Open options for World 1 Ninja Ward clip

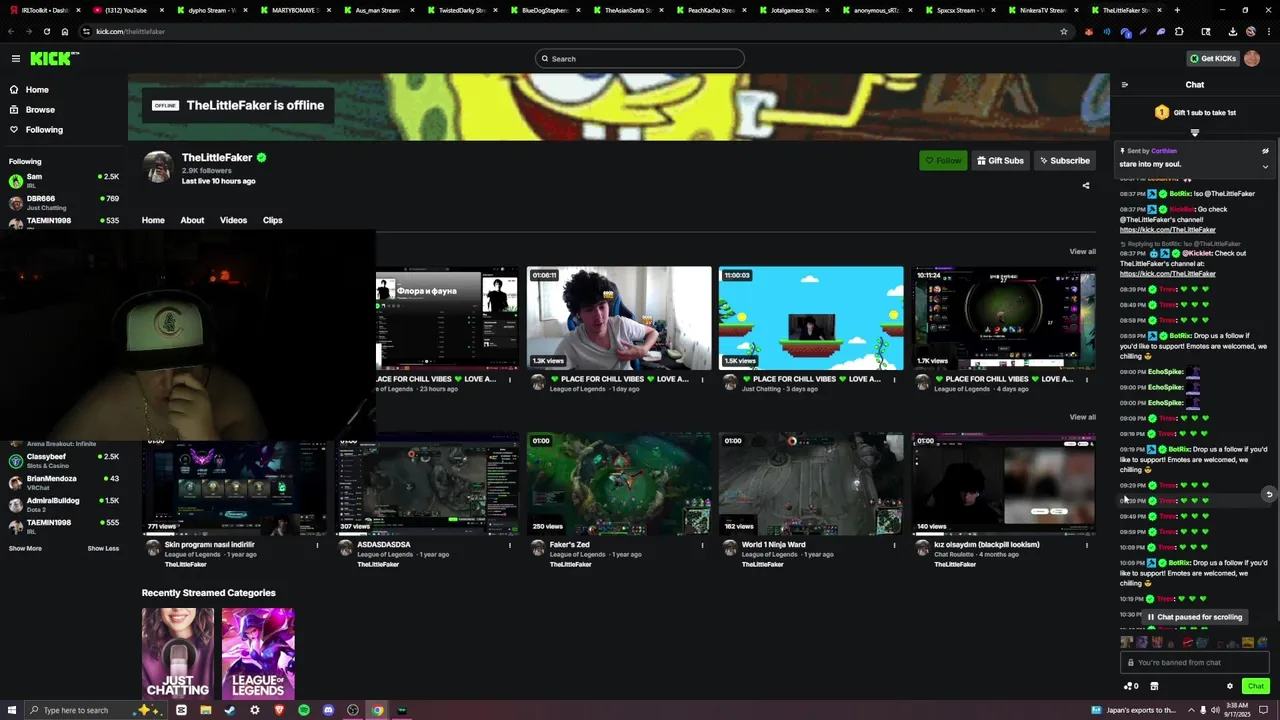[x=894, y=545]
